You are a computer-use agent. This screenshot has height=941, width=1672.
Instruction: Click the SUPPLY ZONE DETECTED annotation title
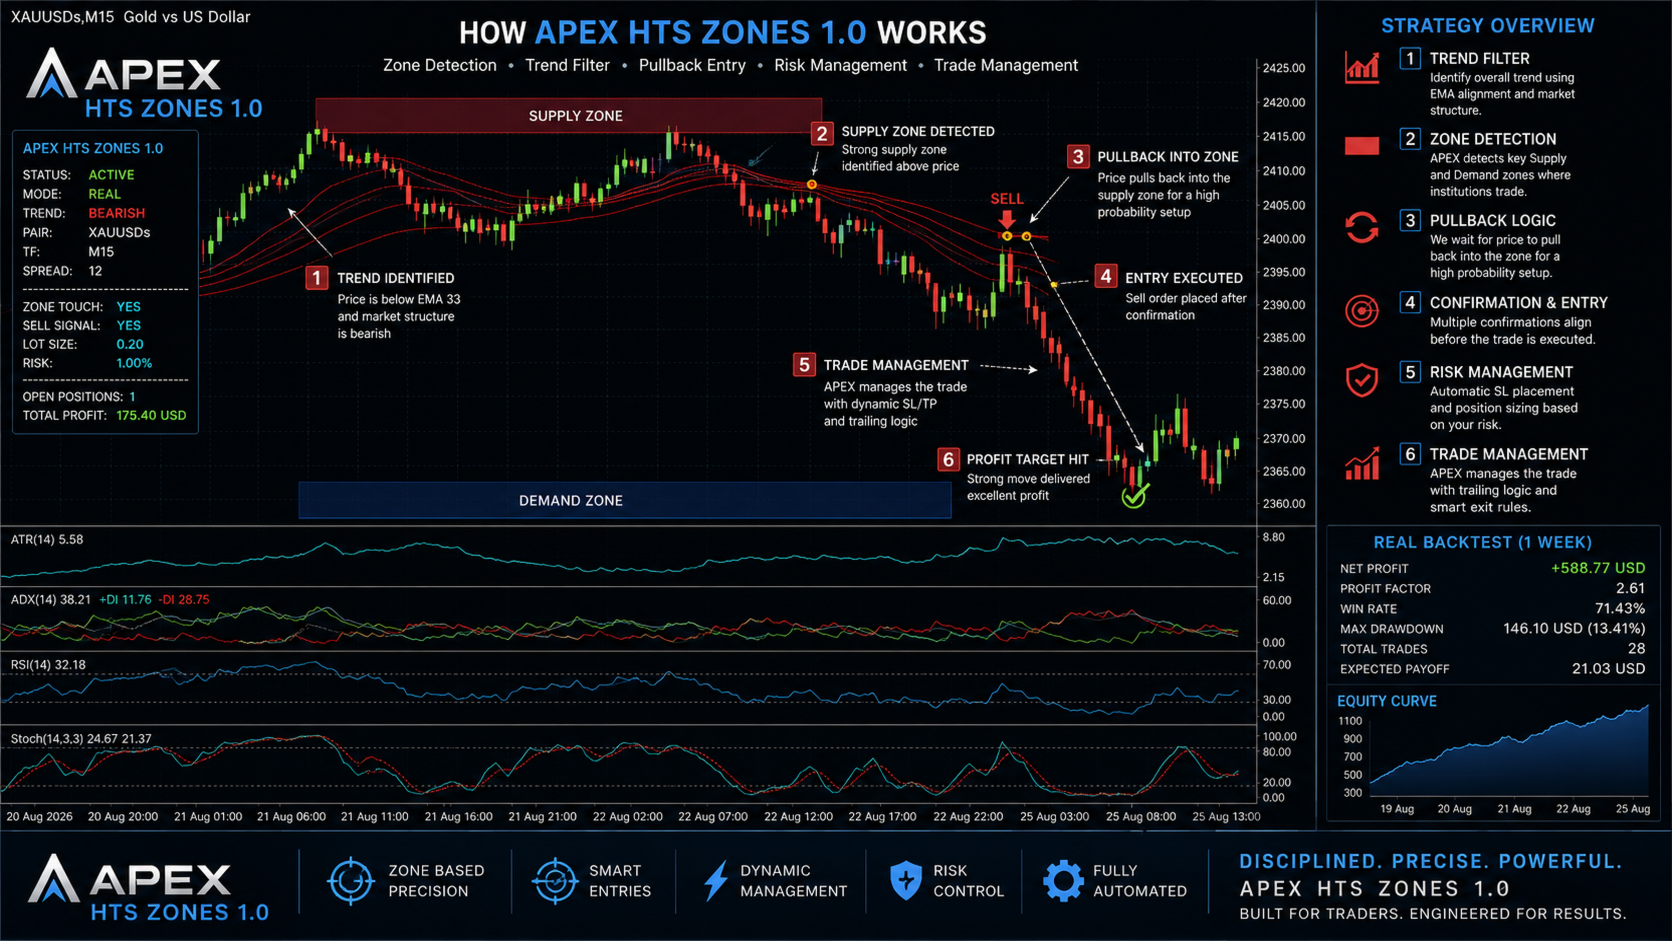918,131
